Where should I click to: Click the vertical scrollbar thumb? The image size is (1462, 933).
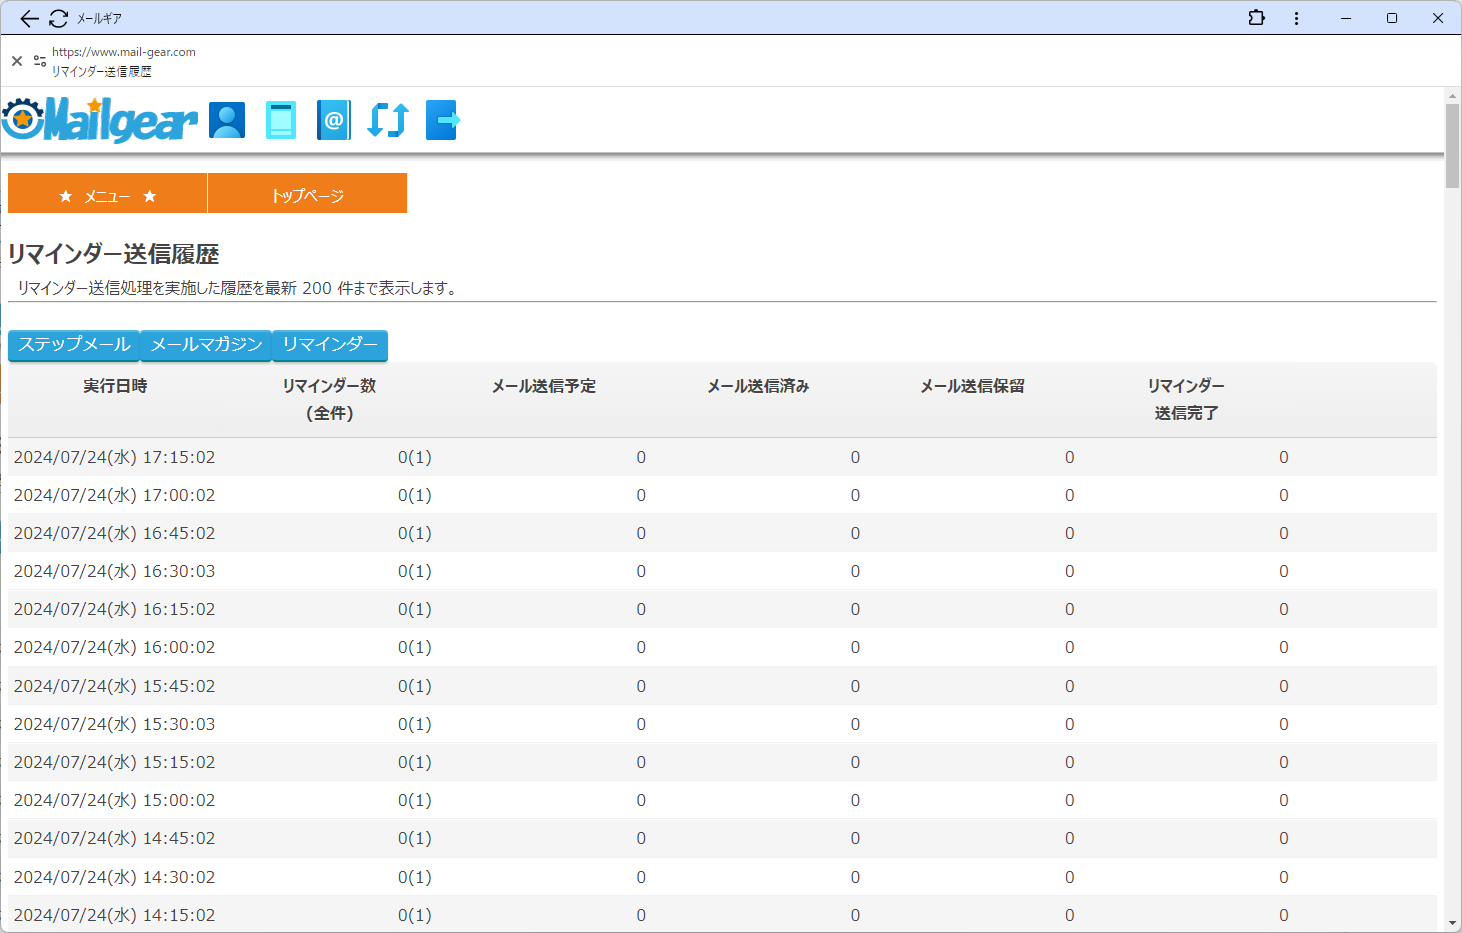pyautogui.click(x=1452, y=145)
